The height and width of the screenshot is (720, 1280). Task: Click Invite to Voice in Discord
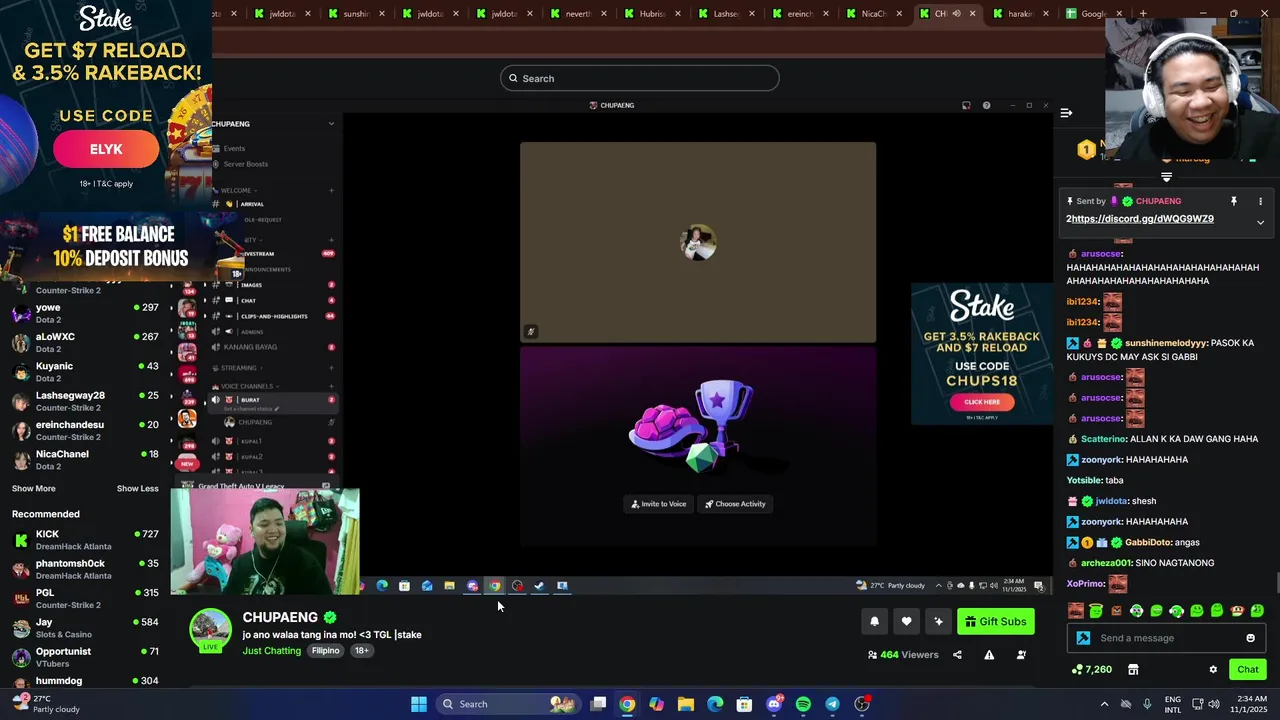pyautogui.click(x=660, y=504)
